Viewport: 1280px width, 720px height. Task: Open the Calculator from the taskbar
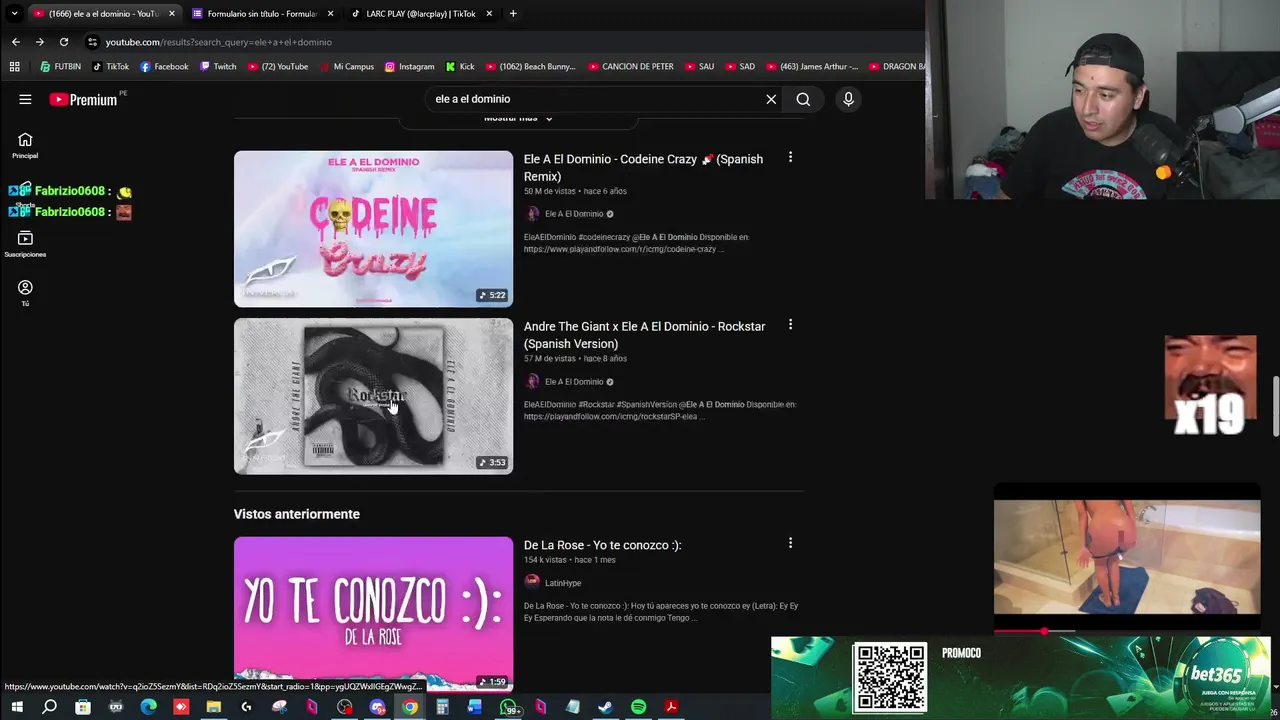click(442, 707)
